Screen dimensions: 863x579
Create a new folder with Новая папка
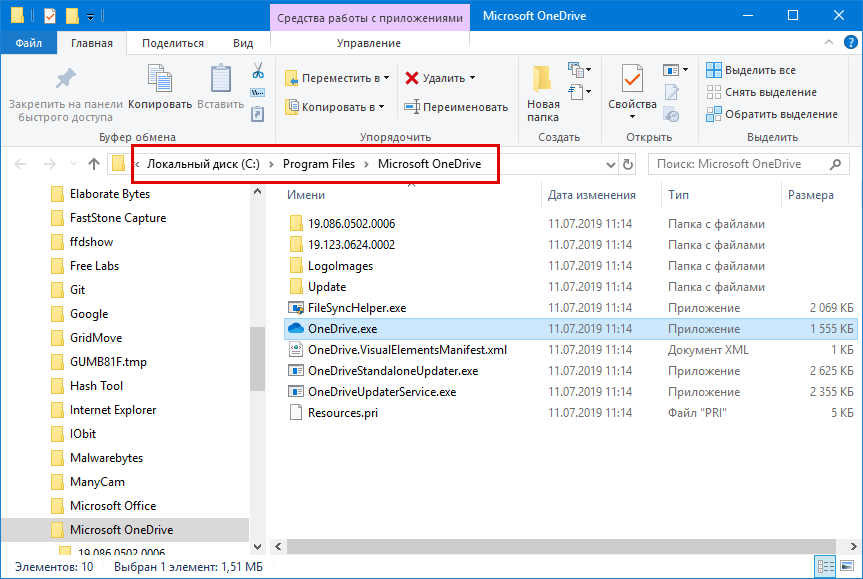[x=543, y=94]
